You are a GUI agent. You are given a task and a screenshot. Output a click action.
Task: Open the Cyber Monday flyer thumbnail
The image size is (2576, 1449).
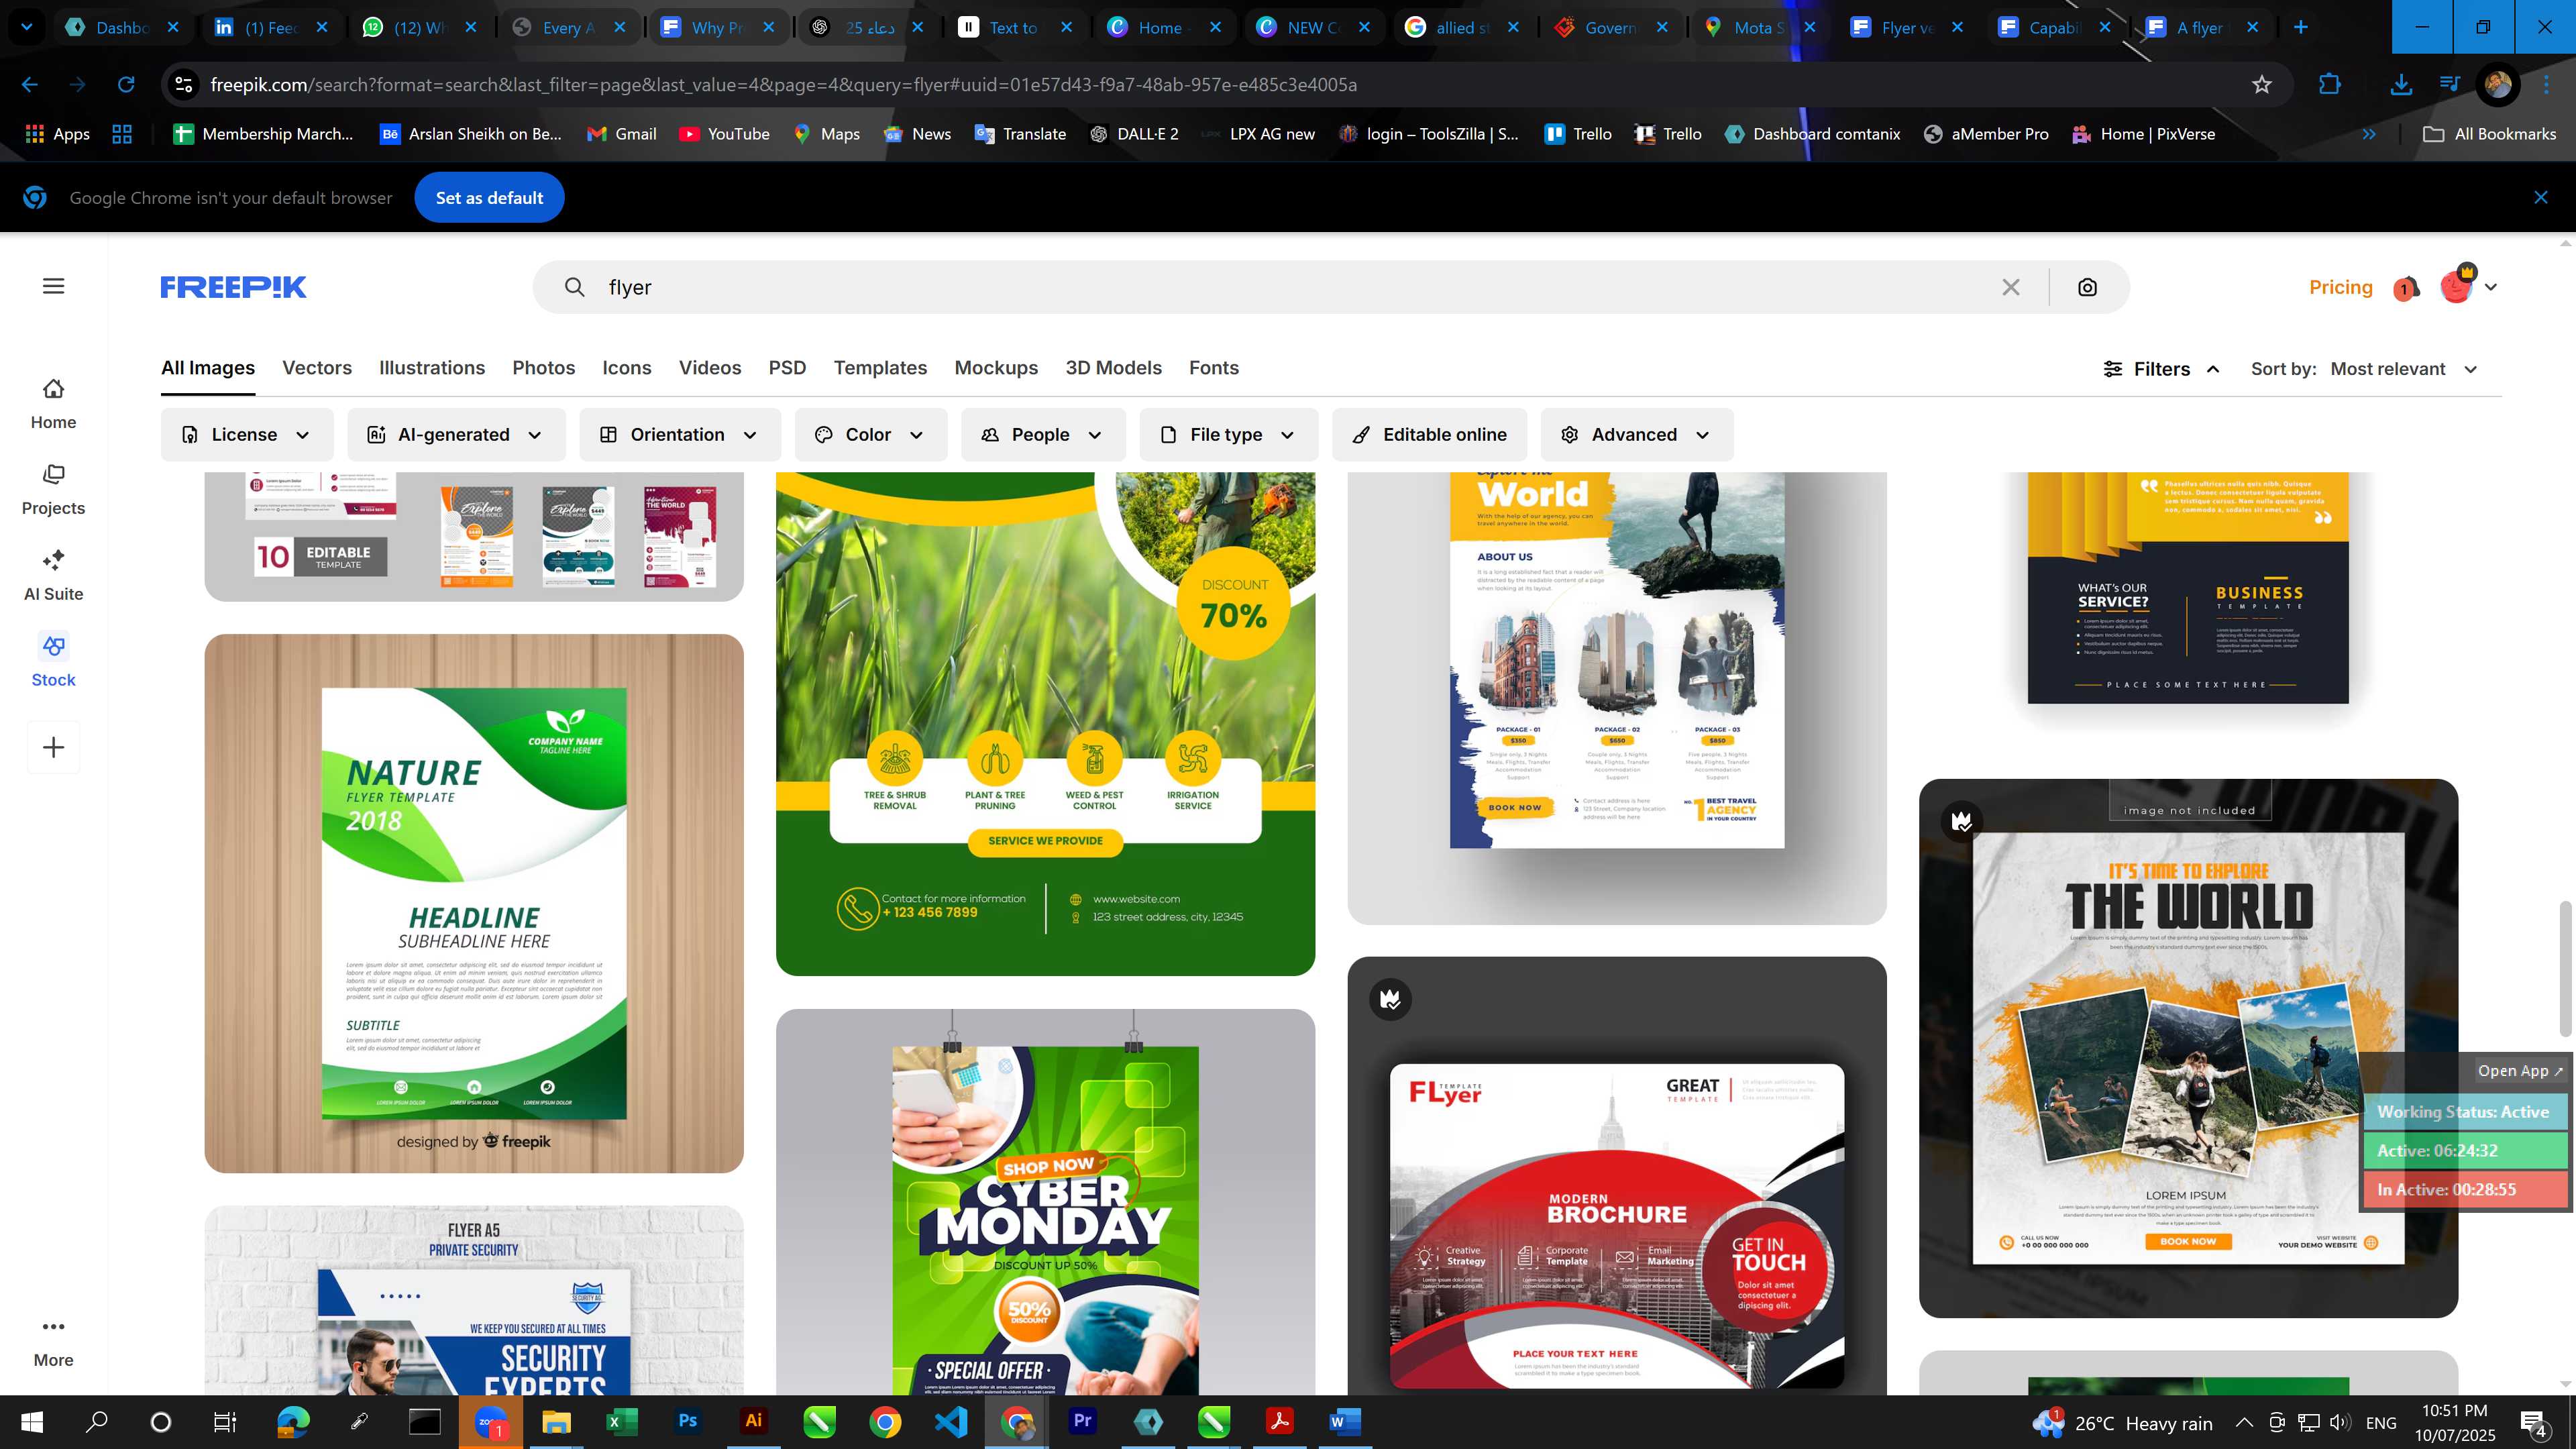(1045, 1202)
